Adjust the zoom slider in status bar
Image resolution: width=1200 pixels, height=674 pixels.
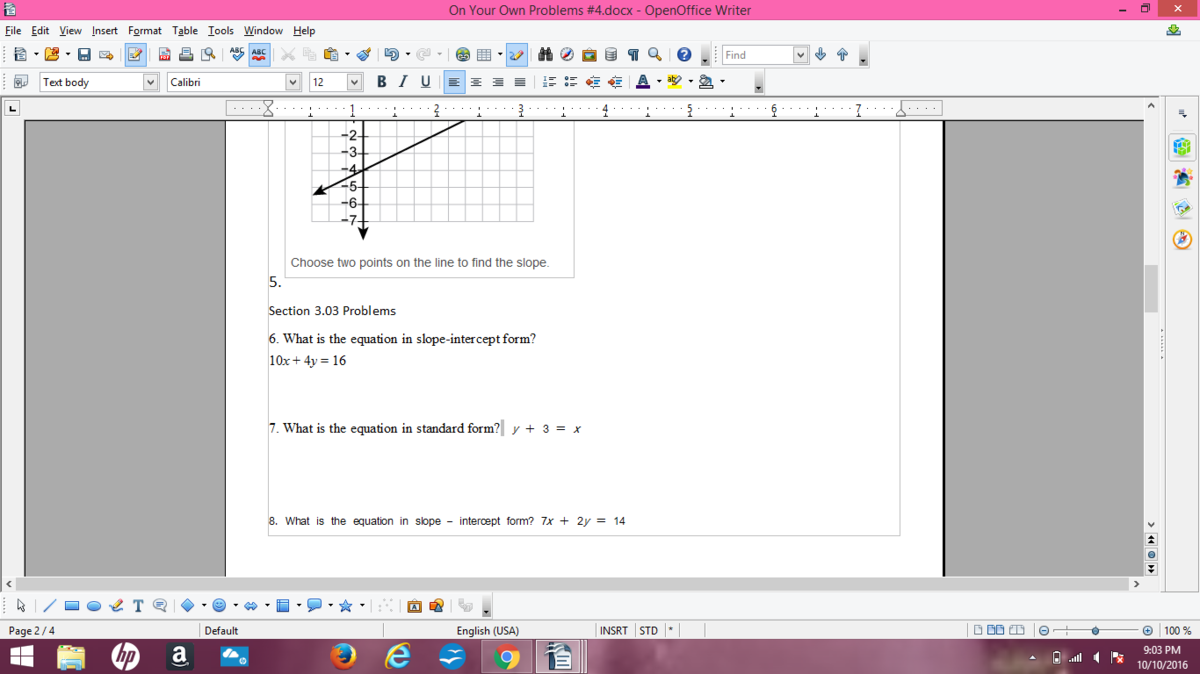[1096, 631]
